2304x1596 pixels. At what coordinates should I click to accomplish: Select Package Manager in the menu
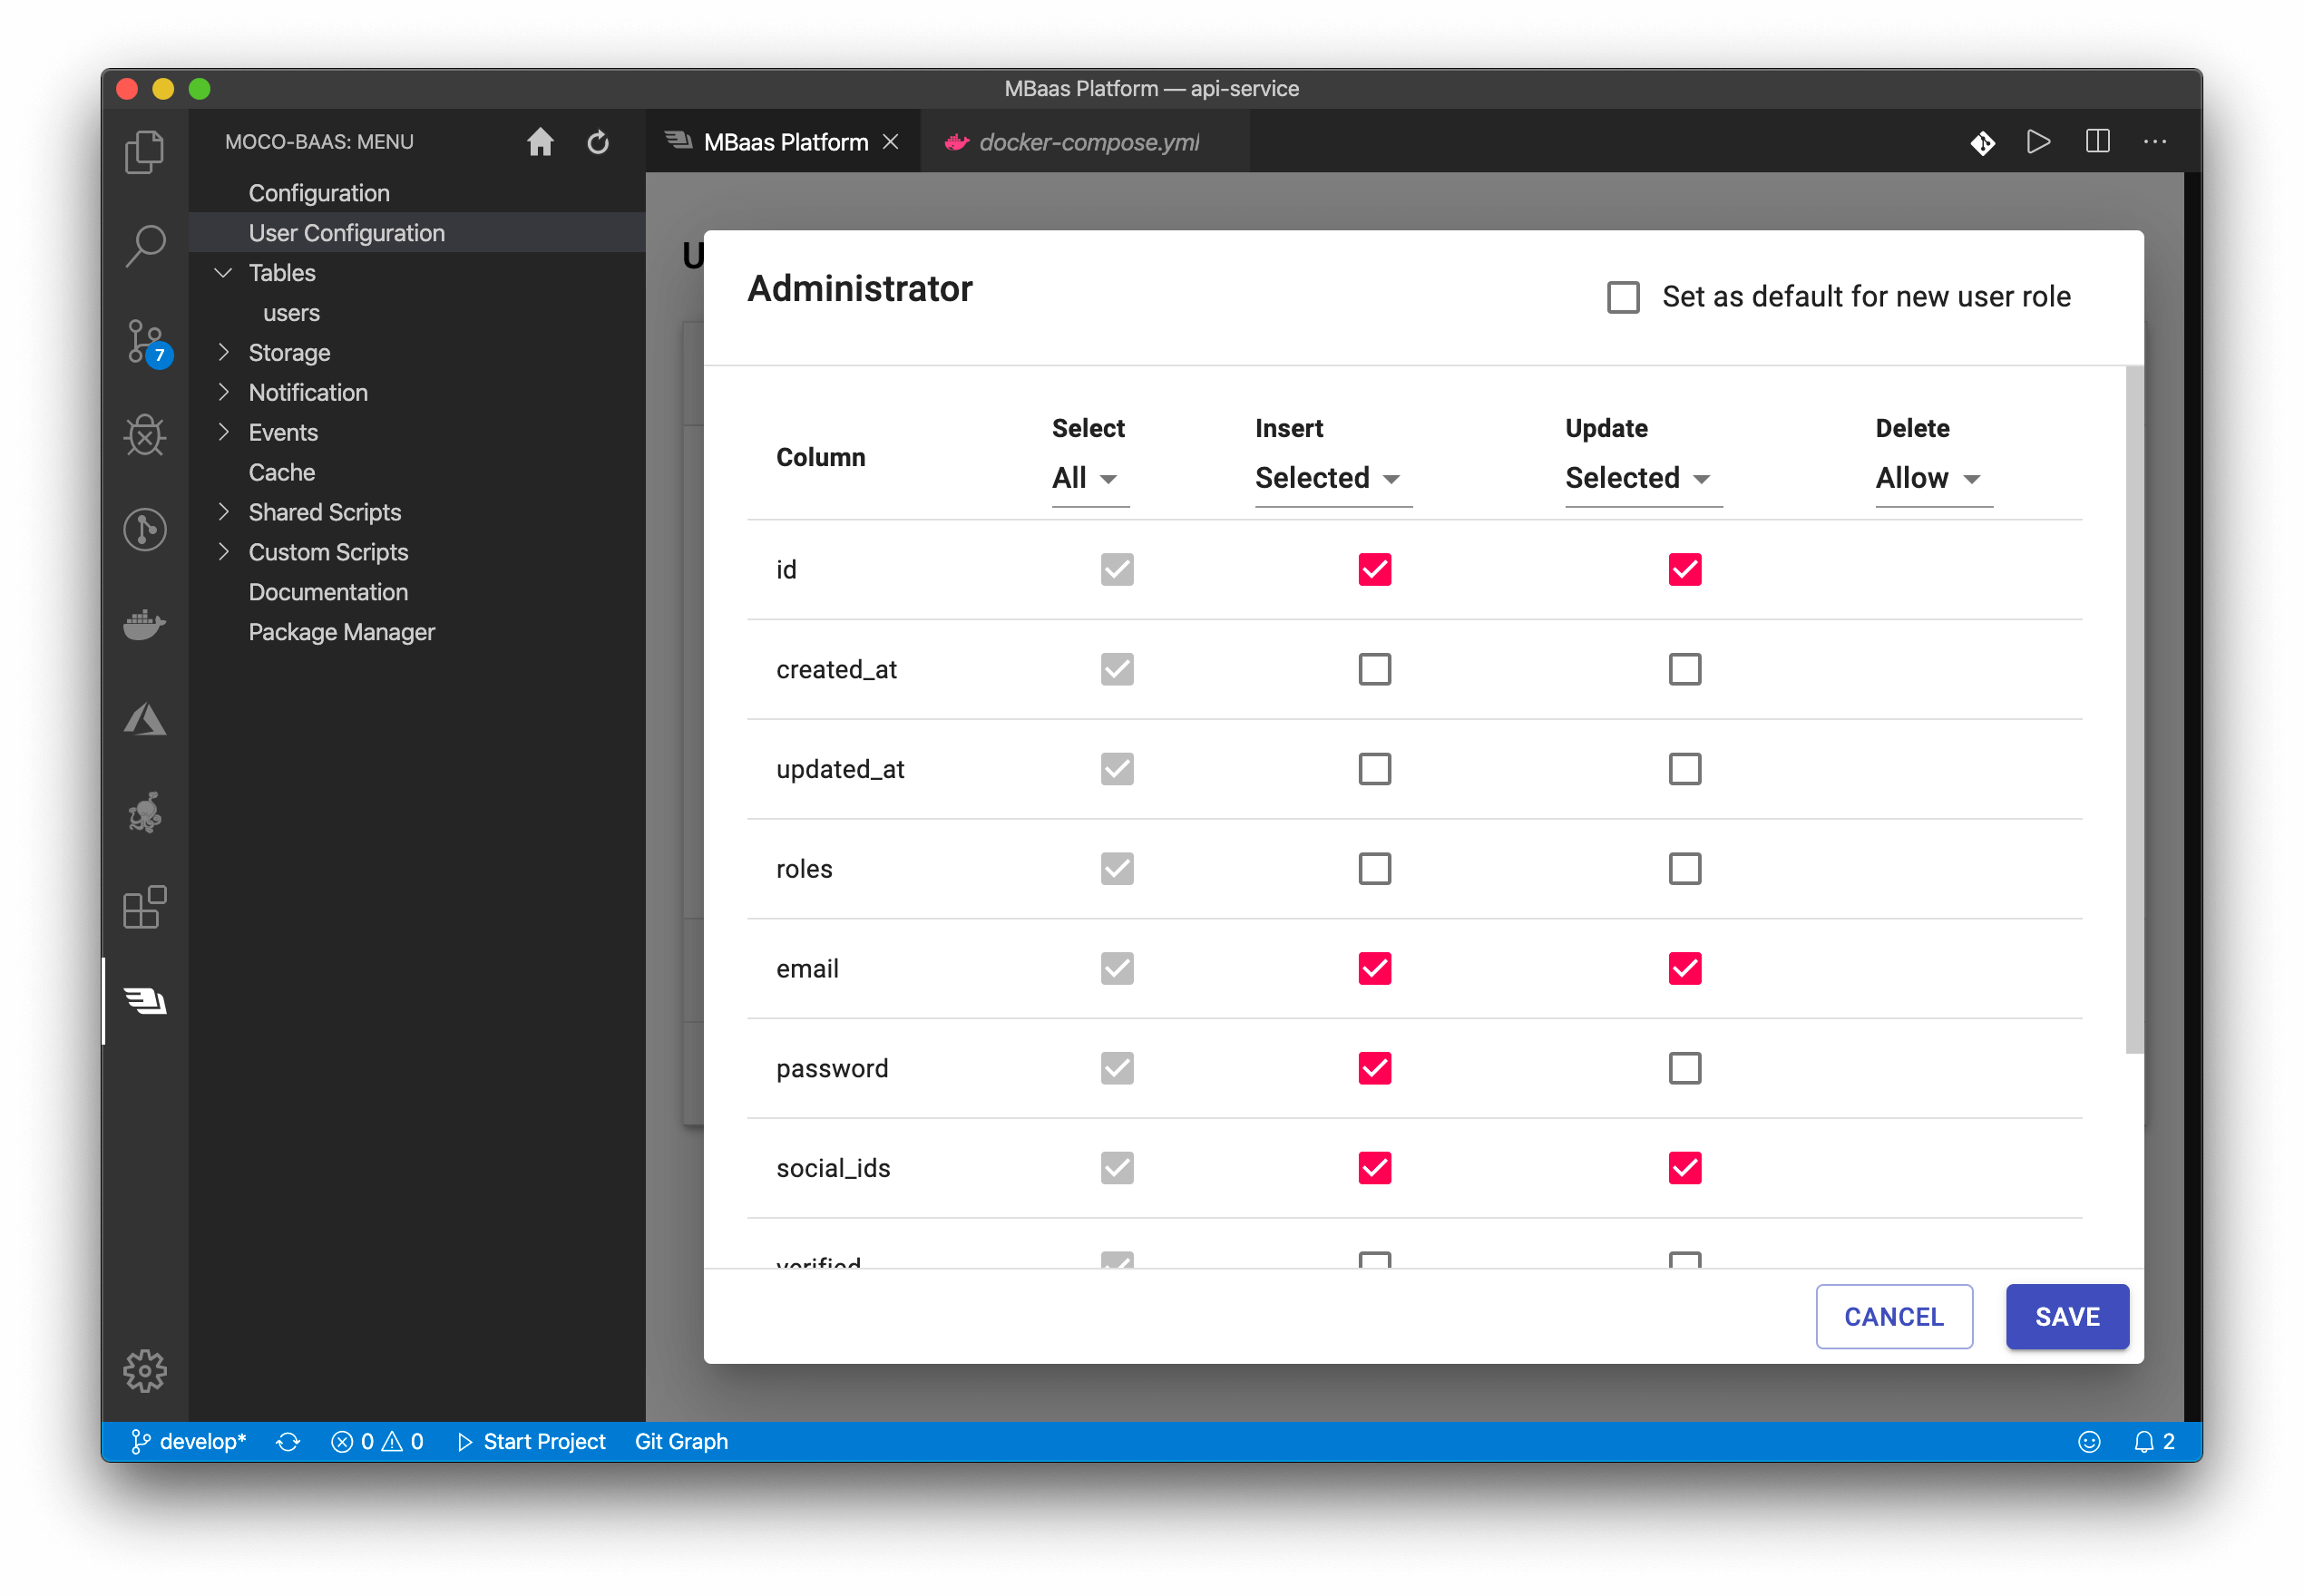(x=341, y=632)
